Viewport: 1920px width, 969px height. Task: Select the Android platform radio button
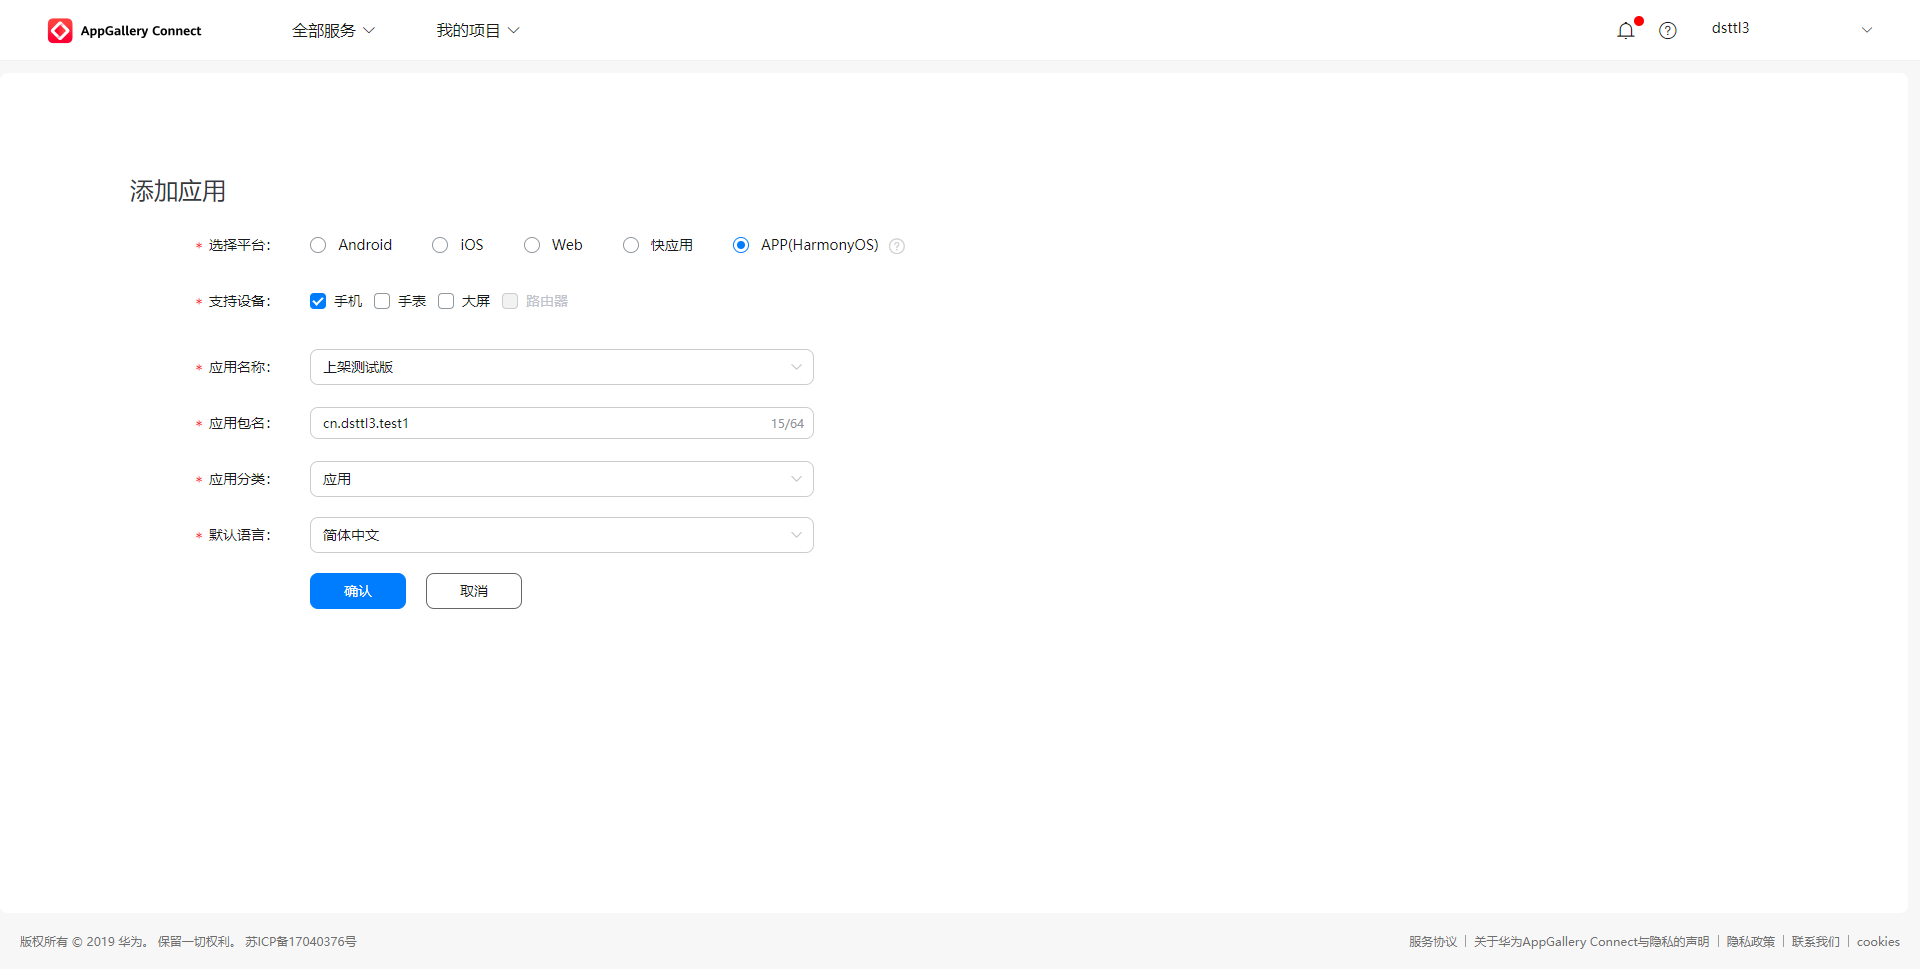(318, 245)
